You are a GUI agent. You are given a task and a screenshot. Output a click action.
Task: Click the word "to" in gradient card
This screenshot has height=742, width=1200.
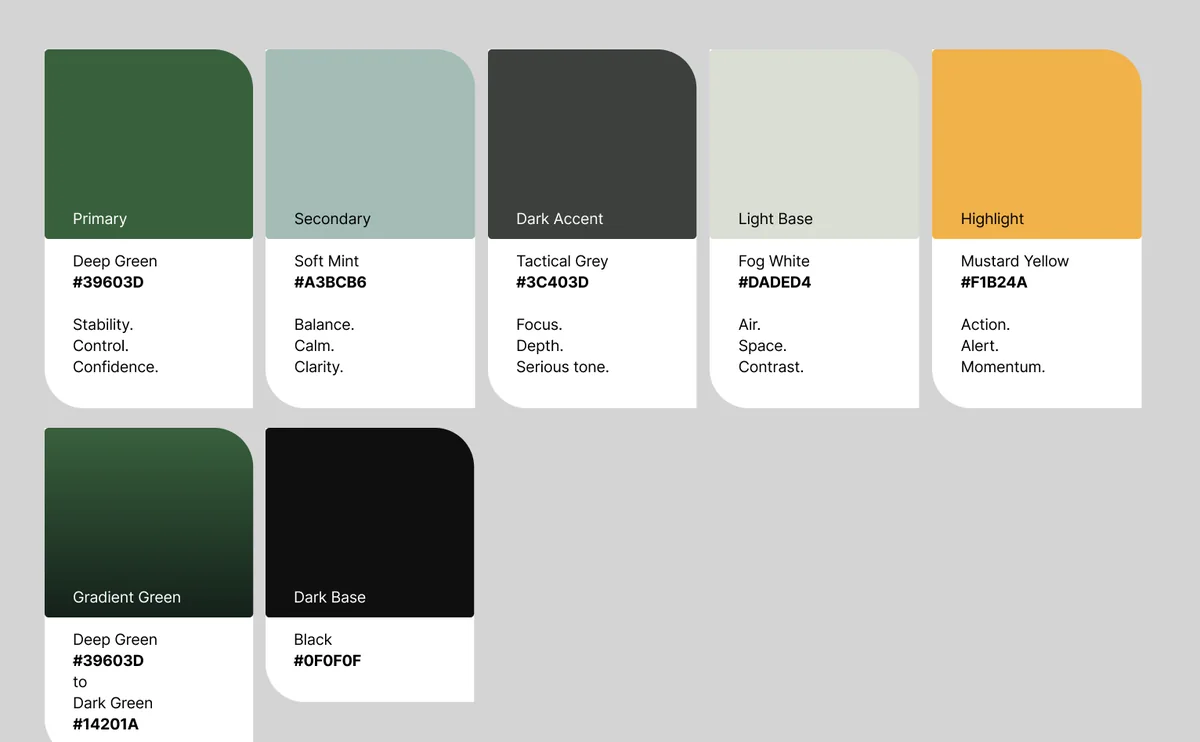[80, 682]
